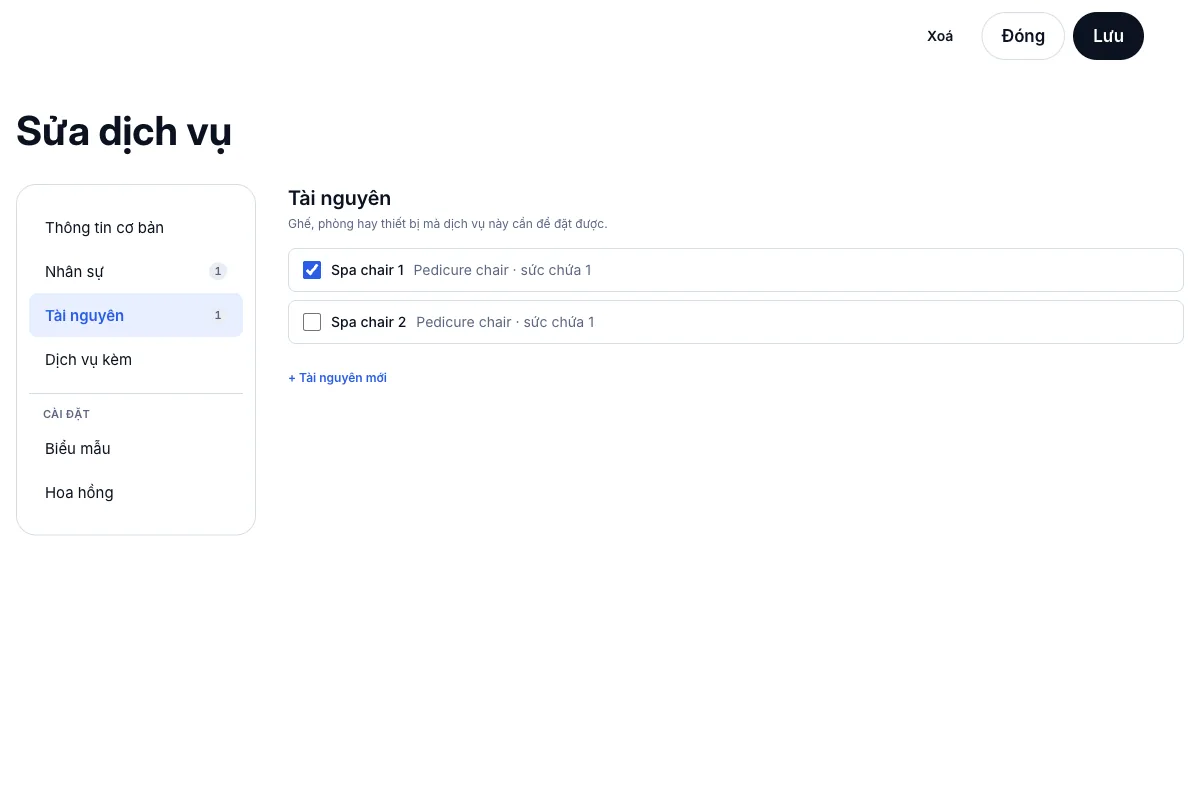Open the Thông tin cơ bản section
Screen dimensions: 1200x805
136,228
